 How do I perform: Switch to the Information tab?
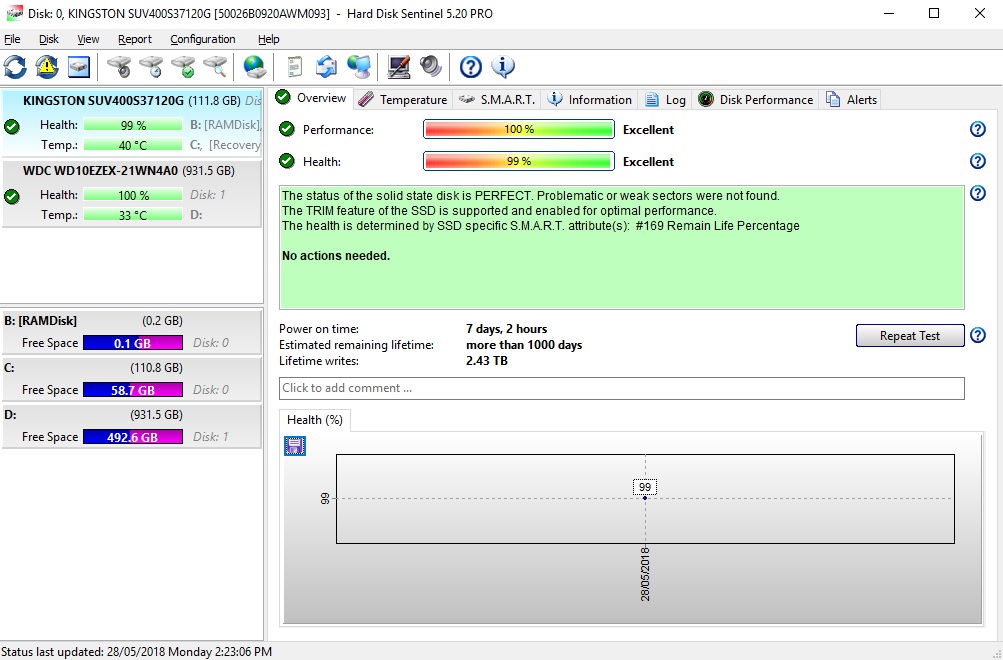pos(590,100)
